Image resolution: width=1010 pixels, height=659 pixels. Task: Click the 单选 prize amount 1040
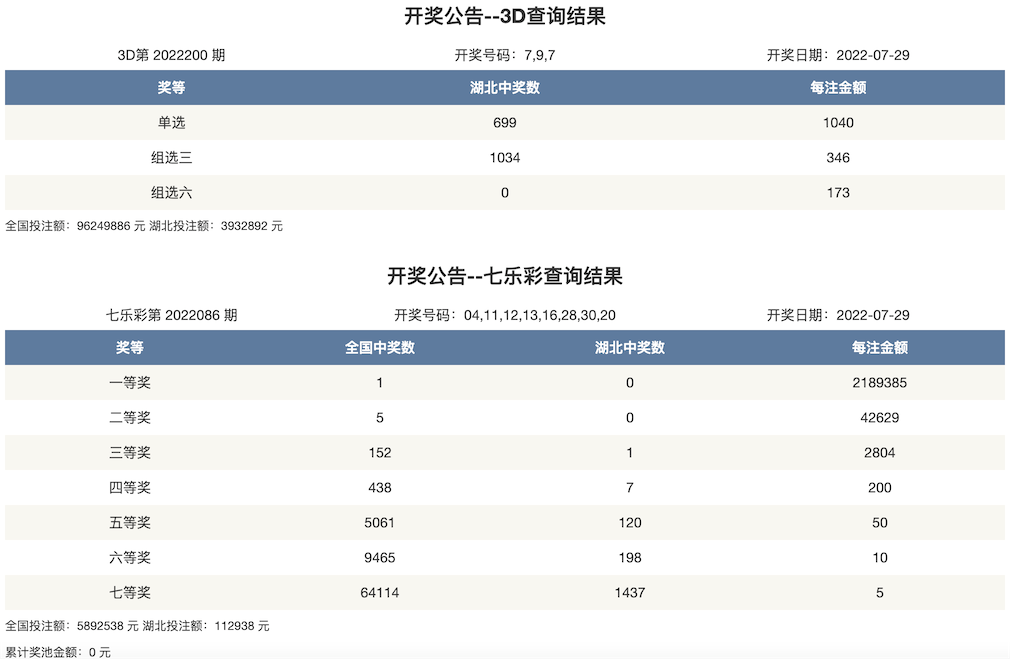coord(838,122)
